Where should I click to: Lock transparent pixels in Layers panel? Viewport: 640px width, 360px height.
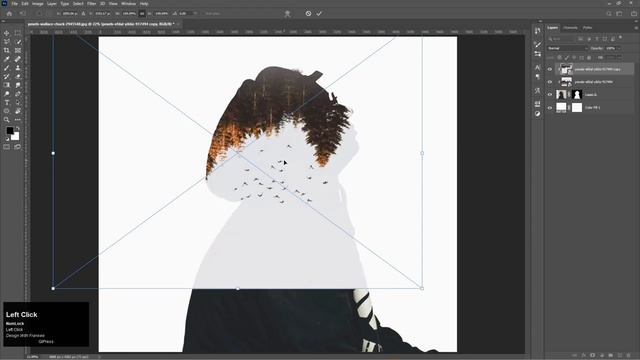click(559, 58)
